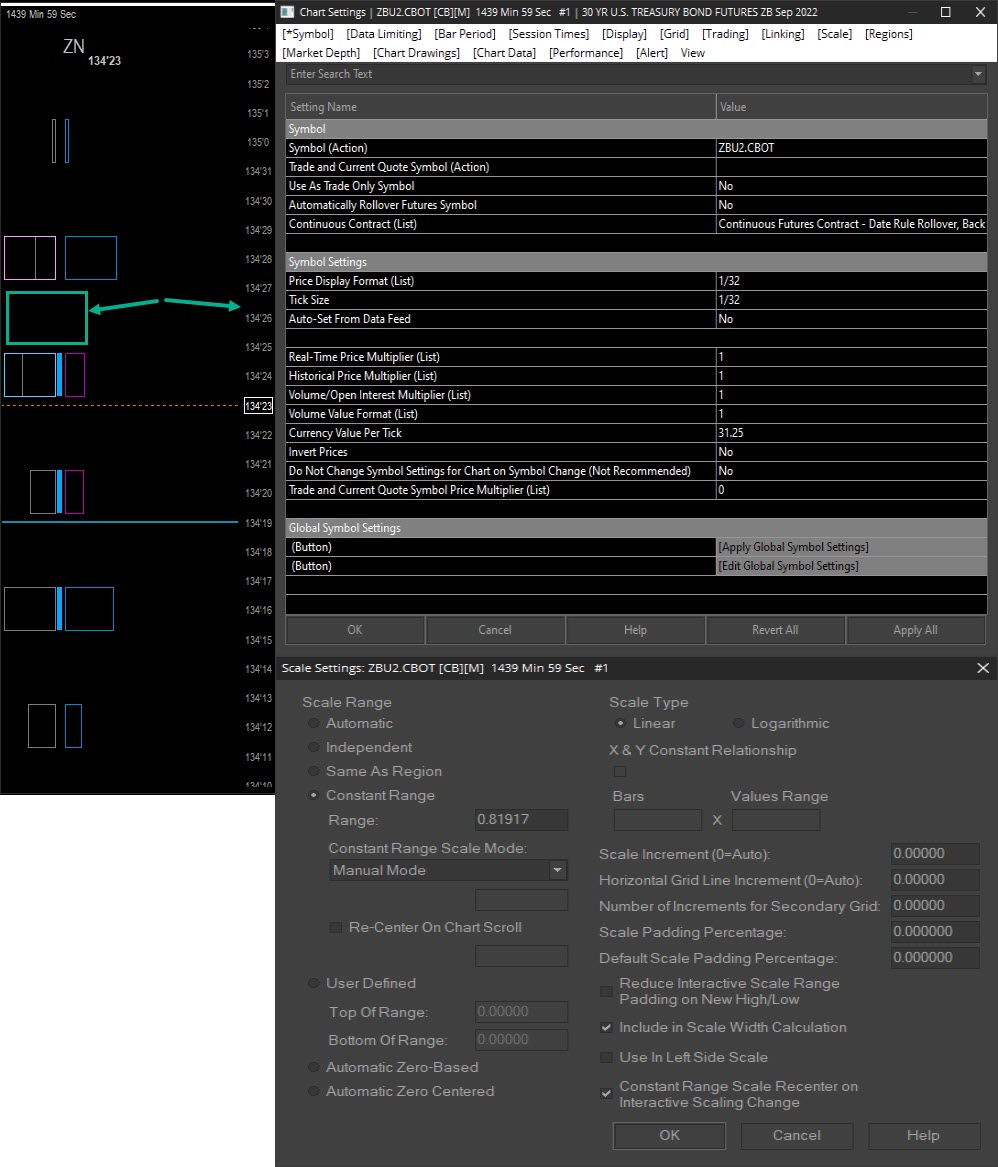Click the Chart Settings window icon
This screenshot has height=1167, width=998.
[x=287, y=12]
